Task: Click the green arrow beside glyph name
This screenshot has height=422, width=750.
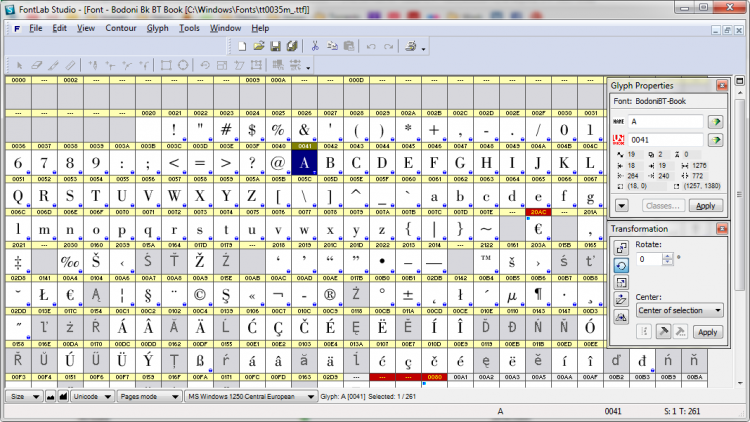Action: (x=716, y=122)
